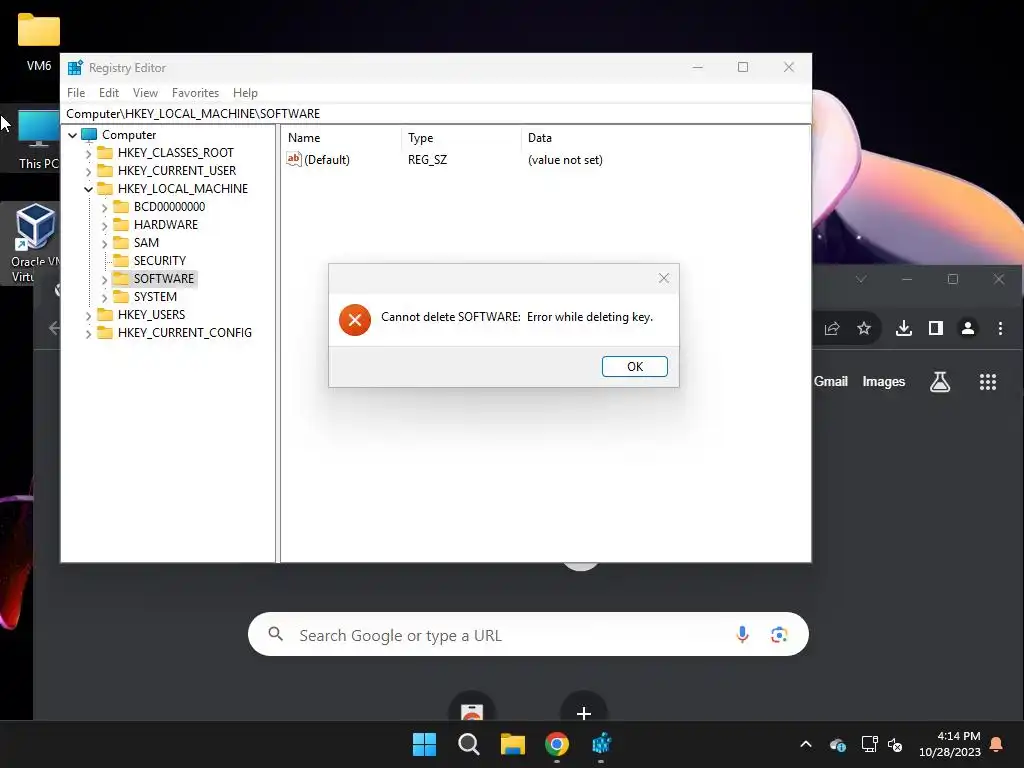The image size is (1024, 768).
Task: Open the View menu
Action: (145, 93)
